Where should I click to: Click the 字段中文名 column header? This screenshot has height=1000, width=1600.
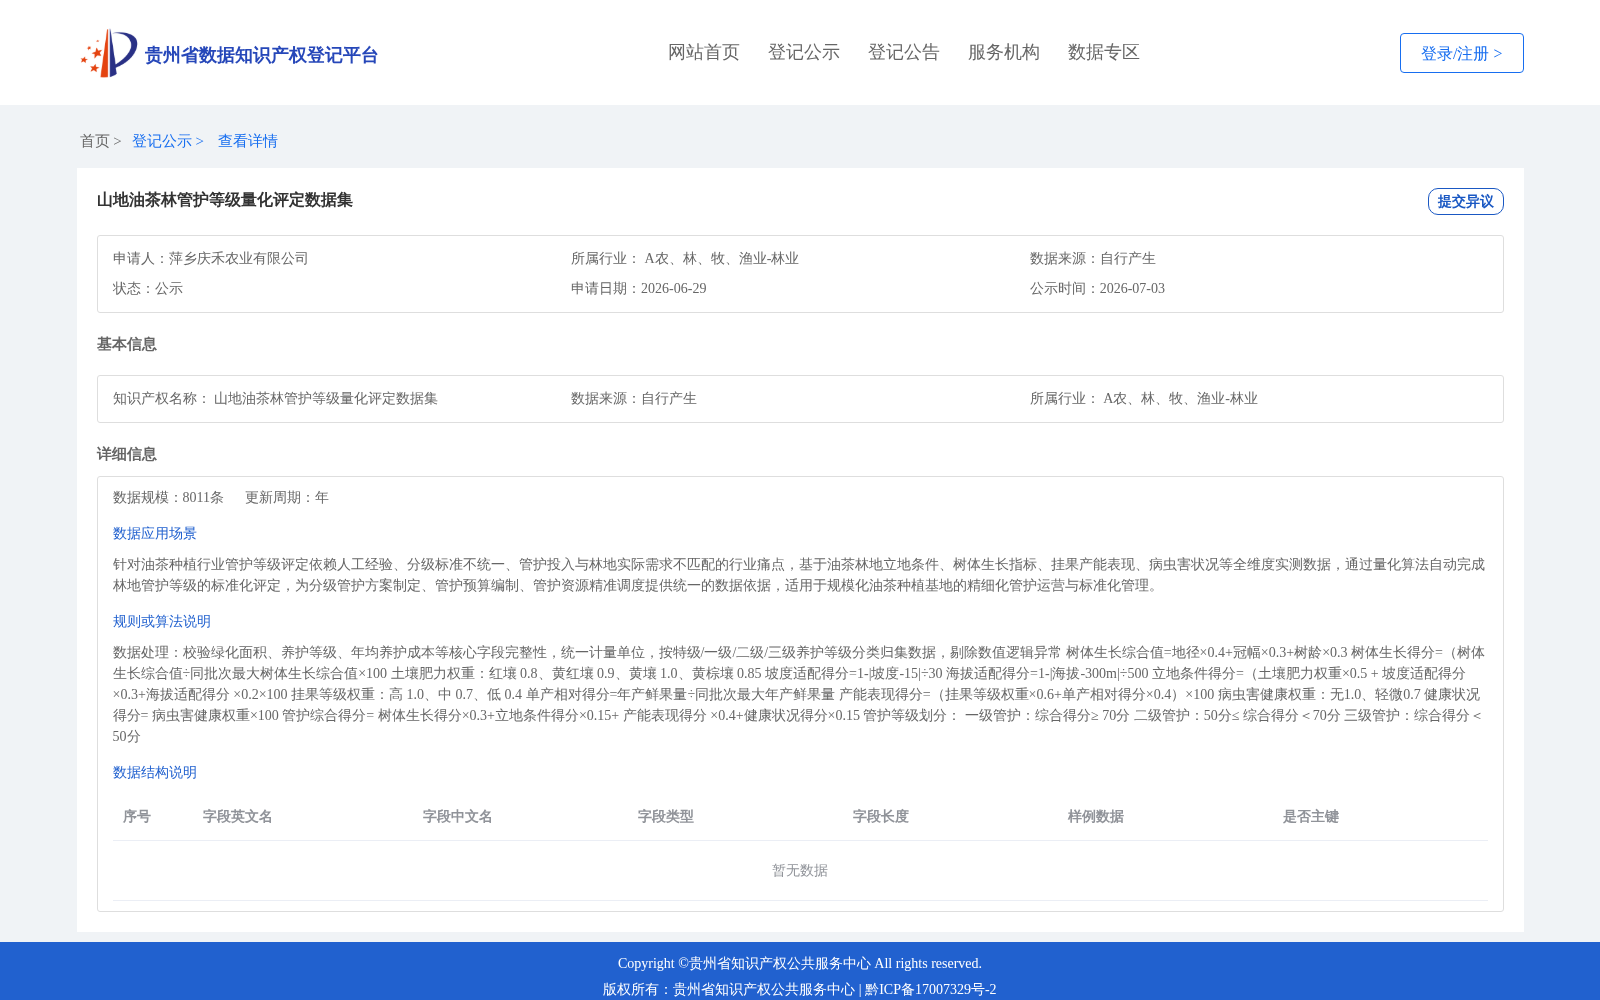coord(458,816)
